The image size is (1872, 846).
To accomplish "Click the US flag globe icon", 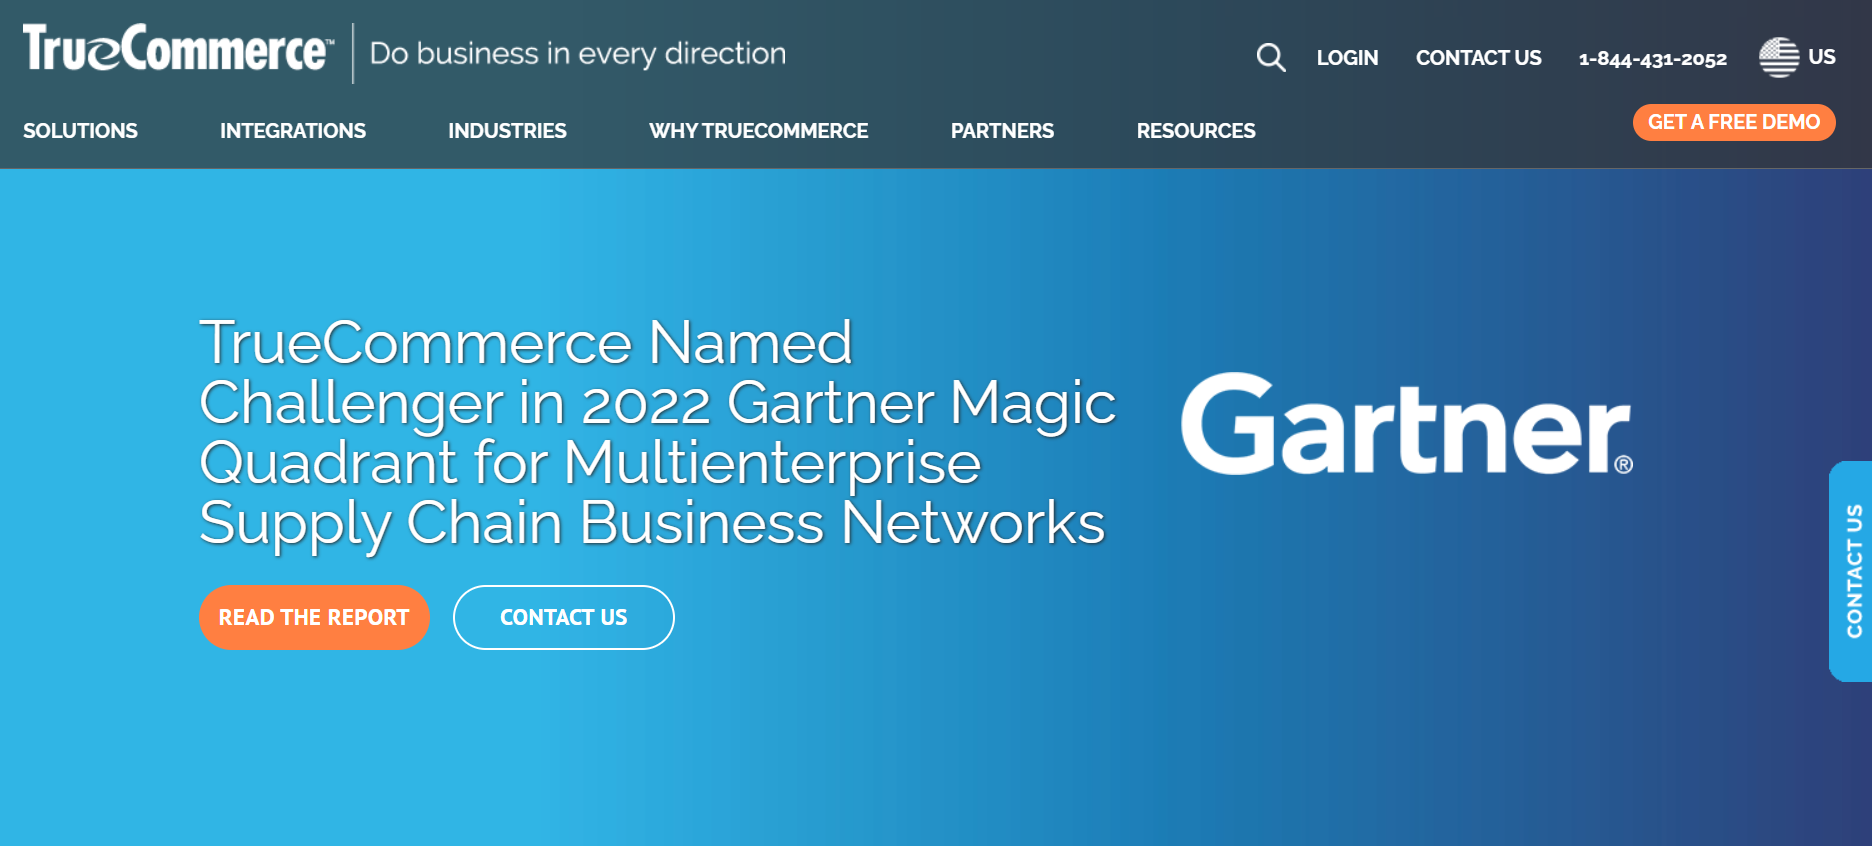I will [1778, 57].
